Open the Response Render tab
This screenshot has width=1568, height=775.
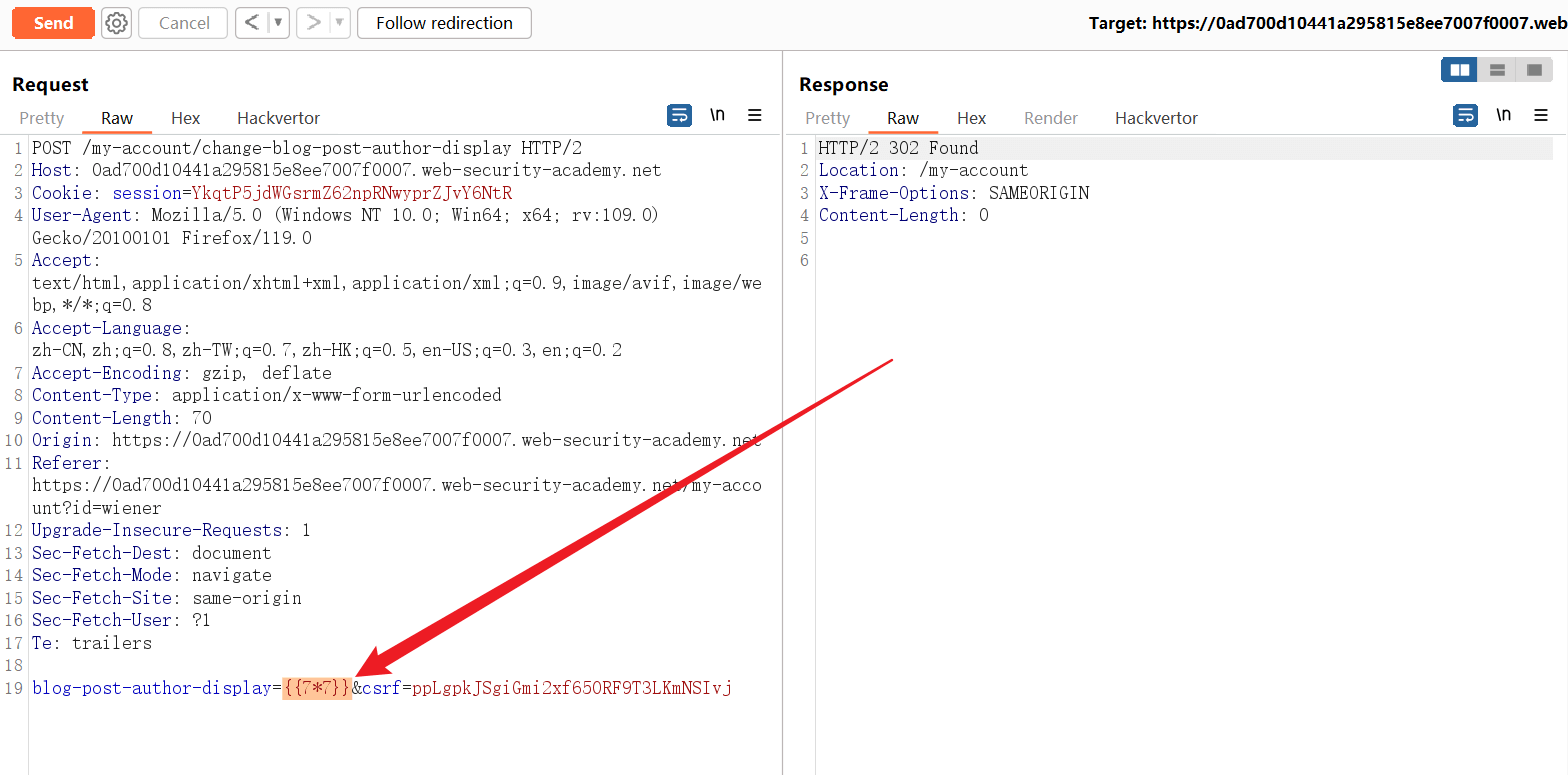pos(1051,118)
